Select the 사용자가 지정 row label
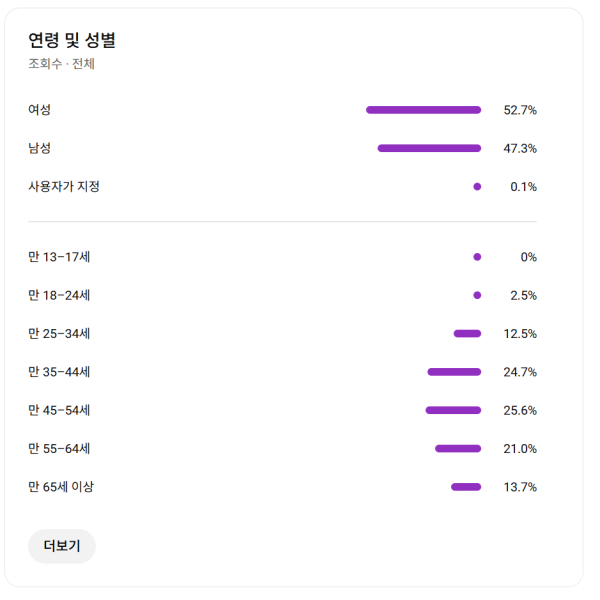 64,187
